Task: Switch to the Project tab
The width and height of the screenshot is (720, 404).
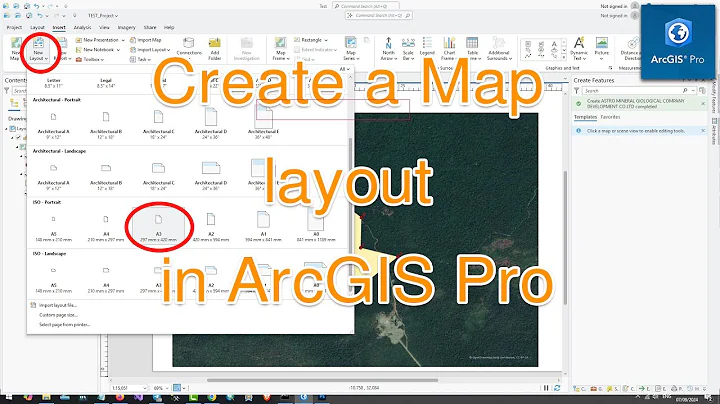Action: 14,28
